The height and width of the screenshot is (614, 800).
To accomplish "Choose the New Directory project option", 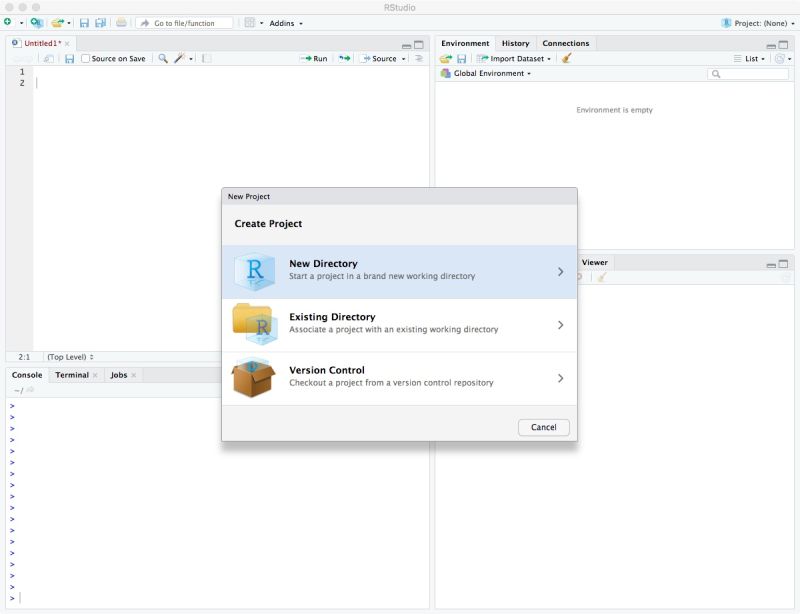I will pyautogui.click(x=399, y=272).
